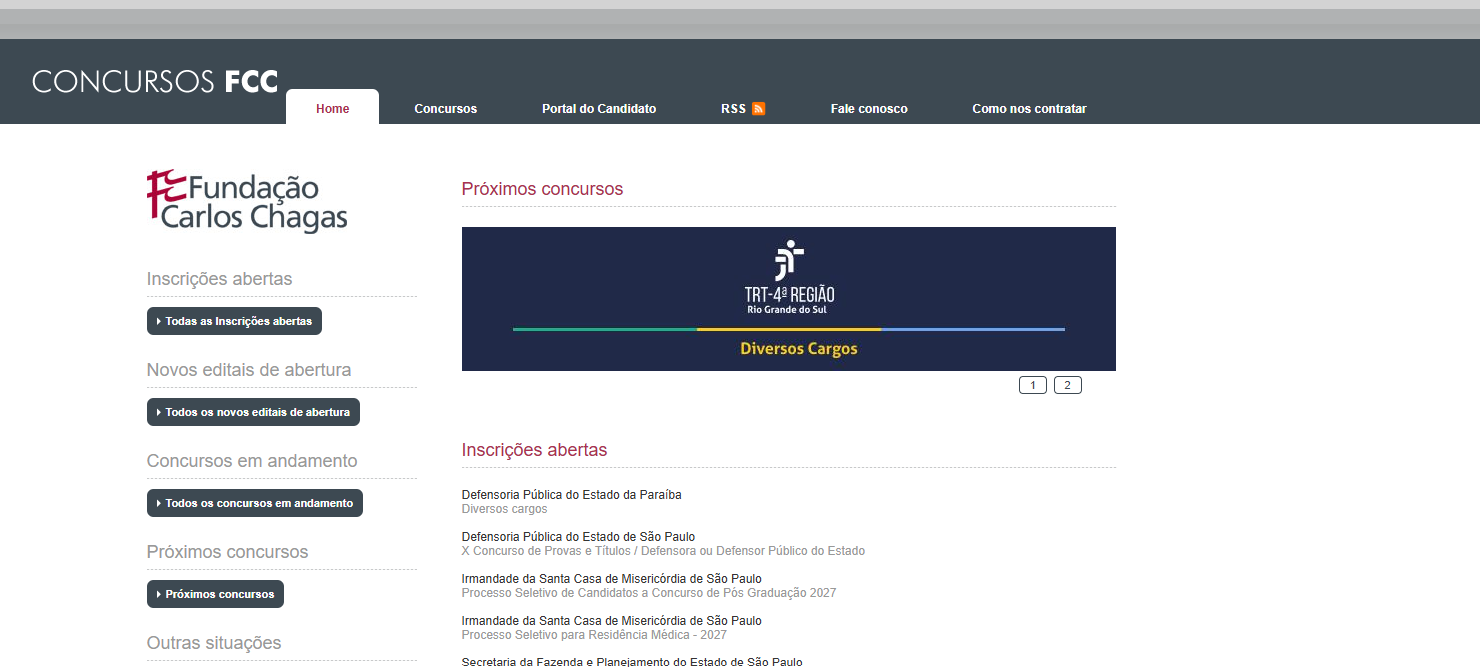The height and width of the screenshot is (667, 1480).
Task: Open Processo Seletivo Pós Graduação 2027 link
Action: pos(649,593)
